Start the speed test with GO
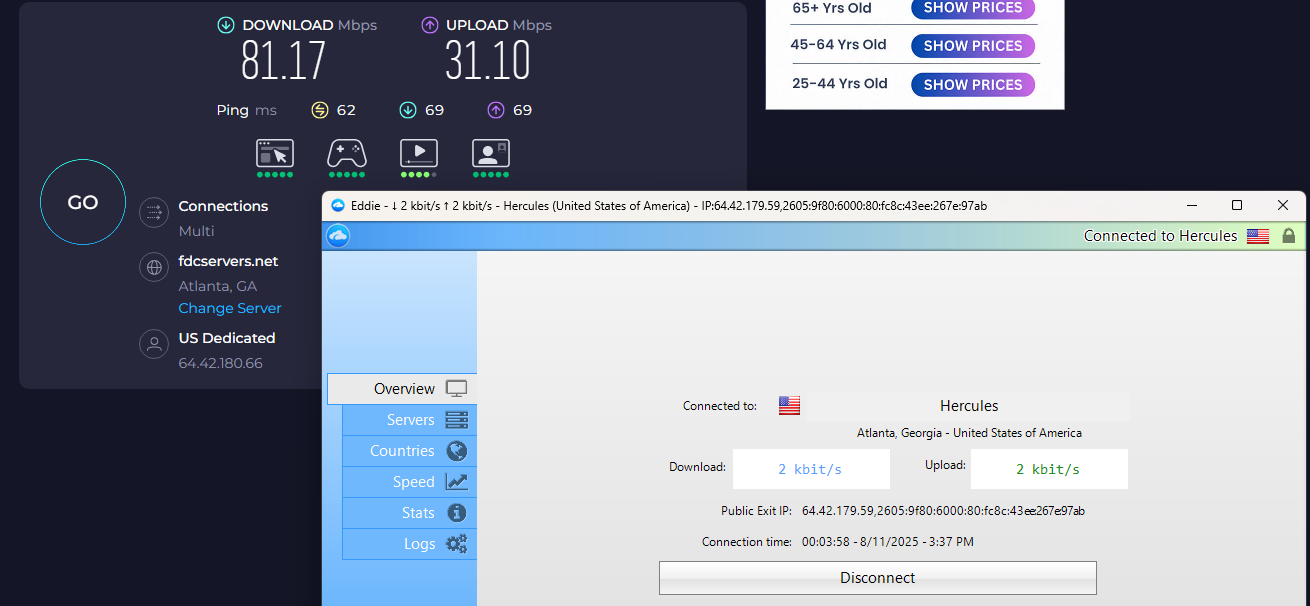This screenshot has width=1310, height=606. [x=82, y=202]
